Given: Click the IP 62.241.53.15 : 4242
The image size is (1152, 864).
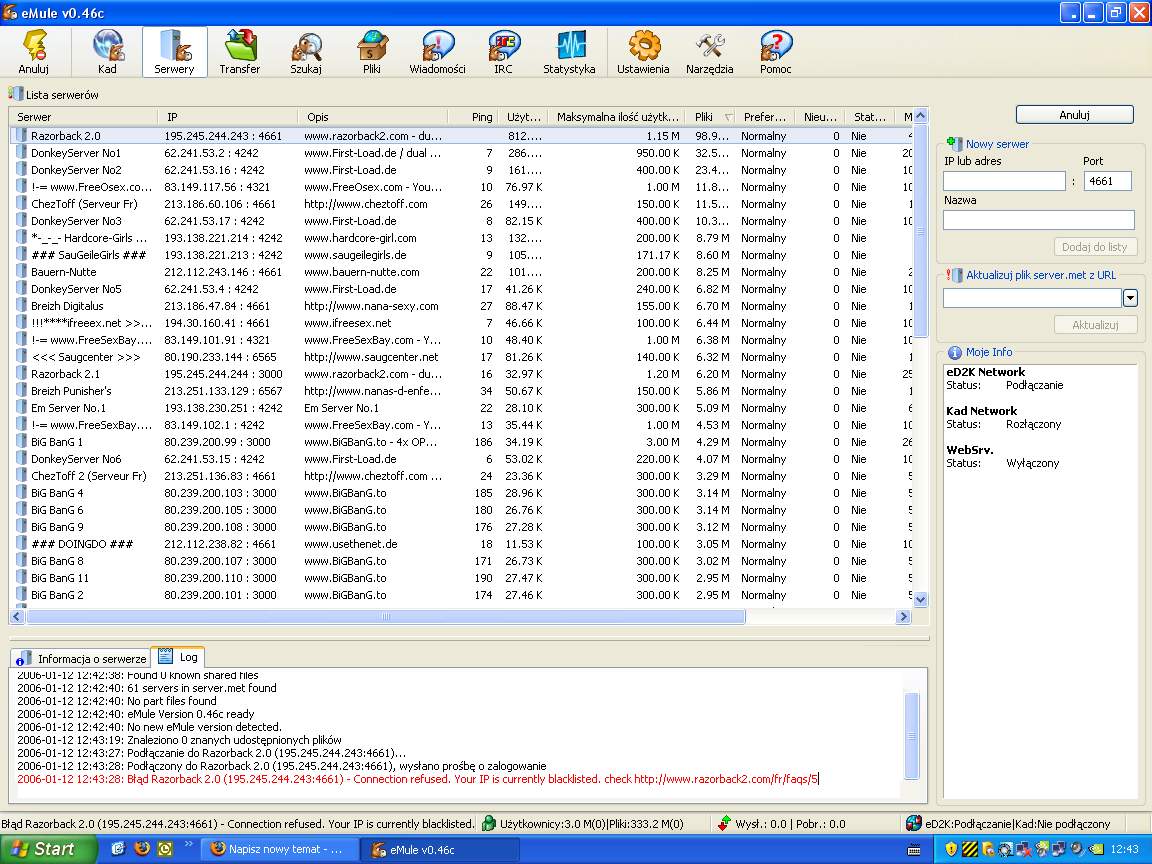Looking at the screenshot, I should point(215,459).
